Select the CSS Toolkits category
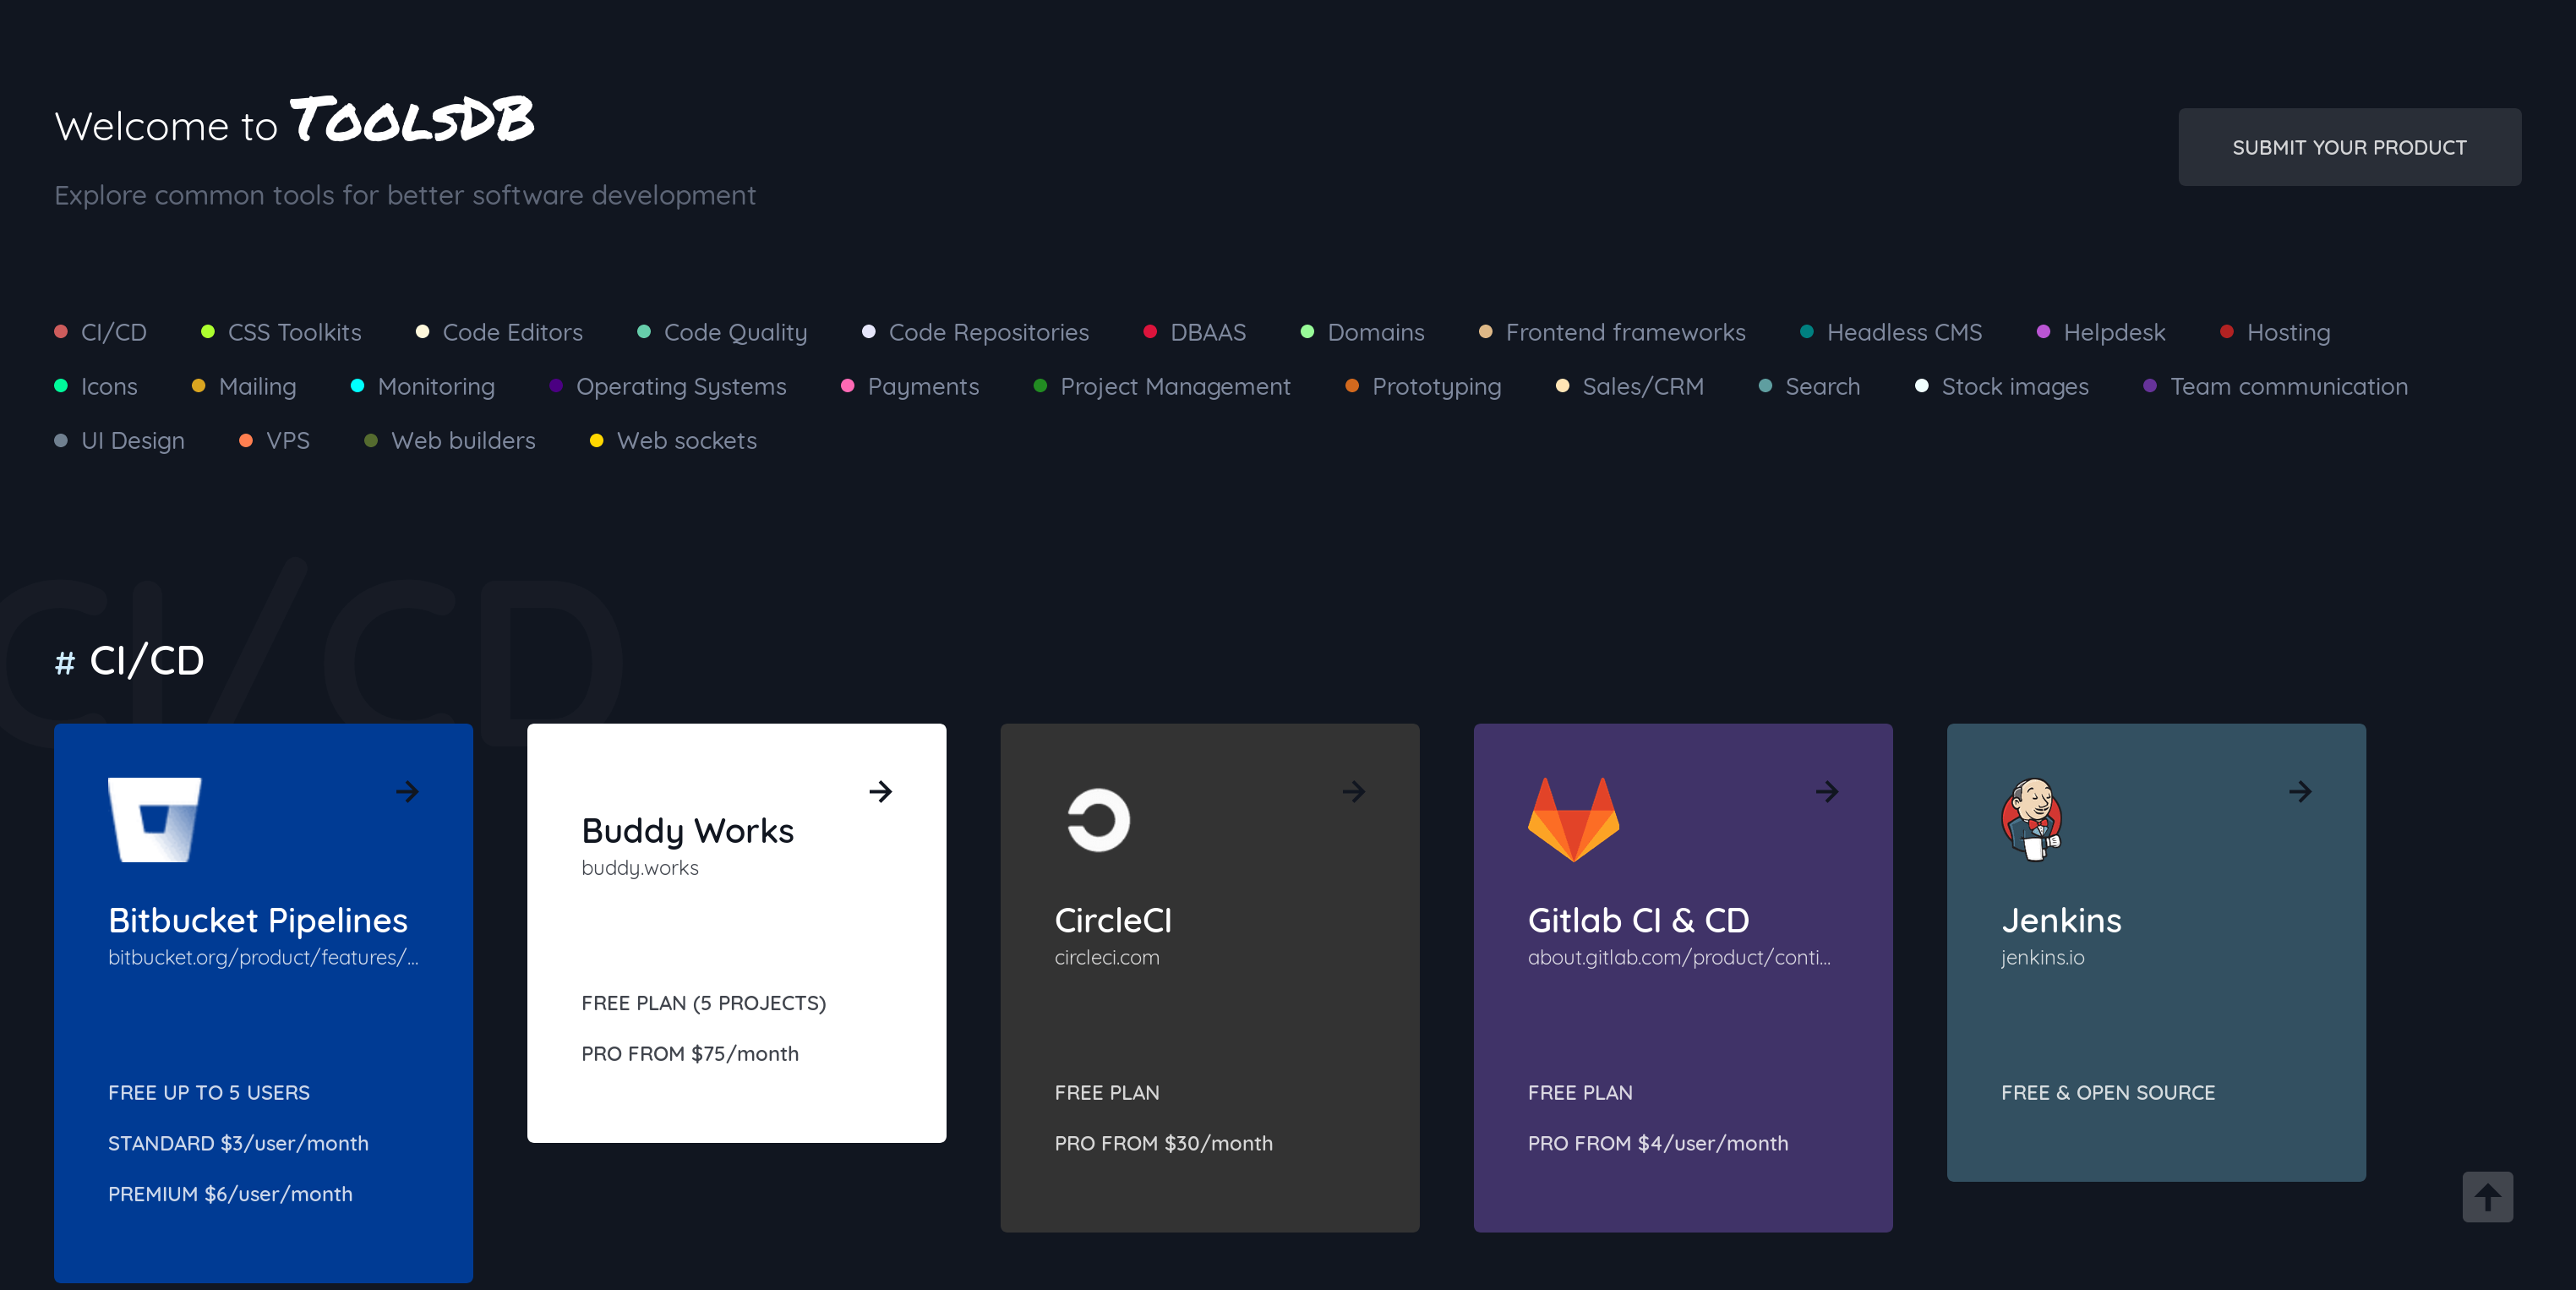 click(x=294, y=332)
